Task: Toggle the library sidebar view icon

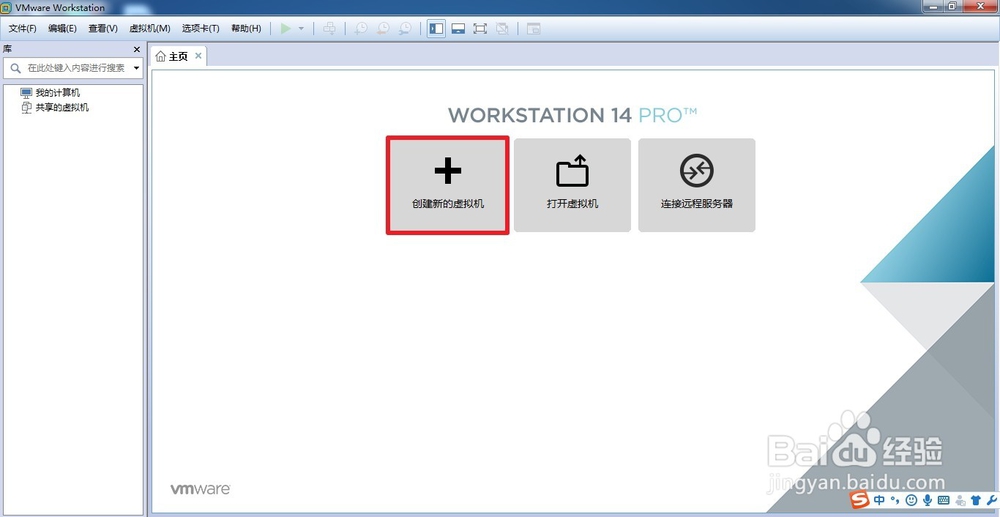Action: (436, 29)
